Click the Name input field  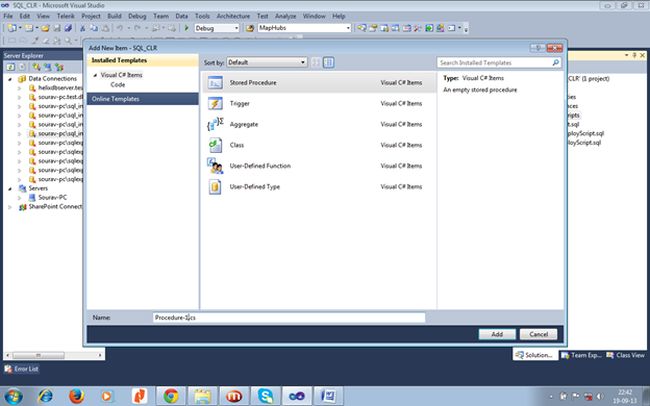click(289, 317)
